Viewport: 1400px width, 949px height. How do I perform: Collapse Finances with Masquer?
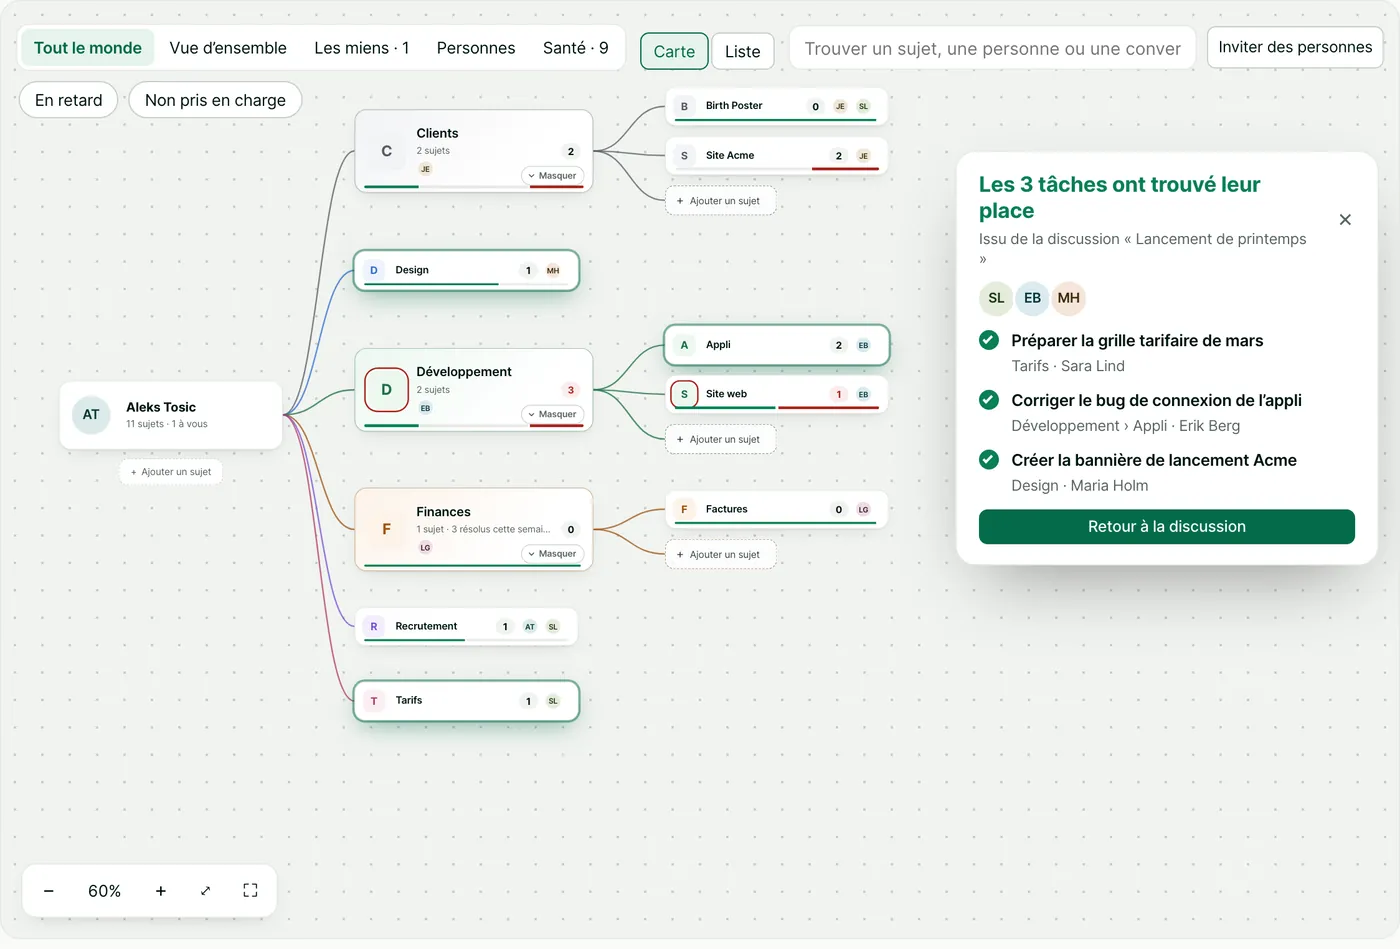click(552, 554)
